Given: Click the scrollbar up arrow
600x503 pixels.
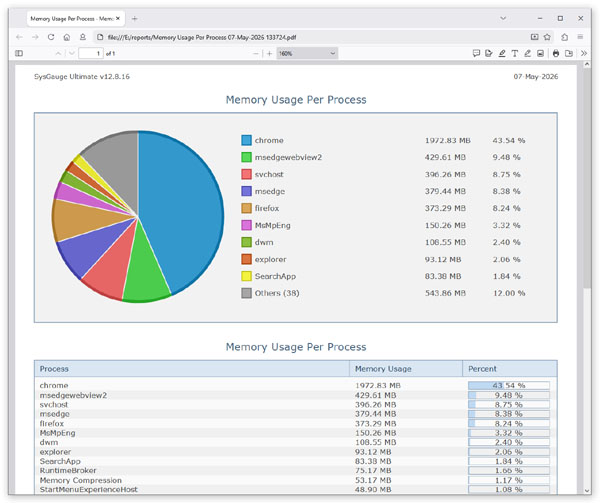Looking at the screenshot, I should (587, 65).
